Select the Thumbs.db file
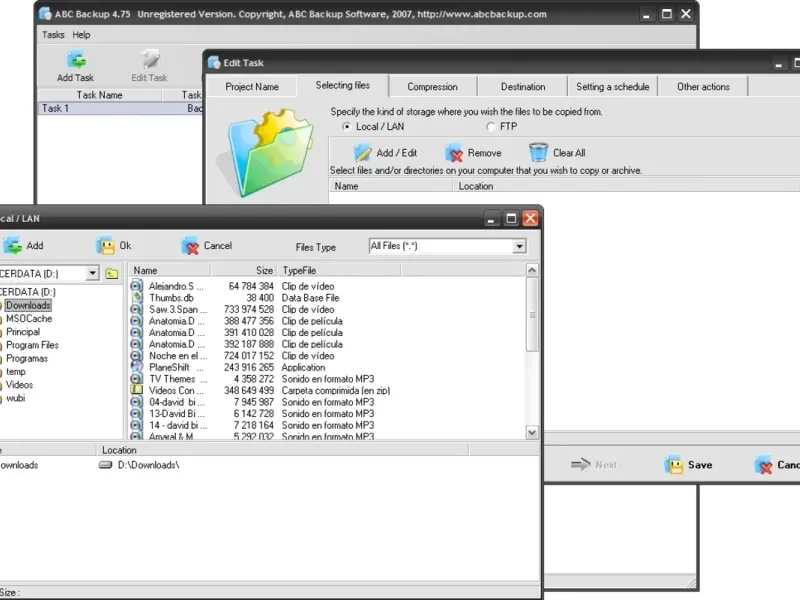Screen dimensions: 800x600 [171, 297]
